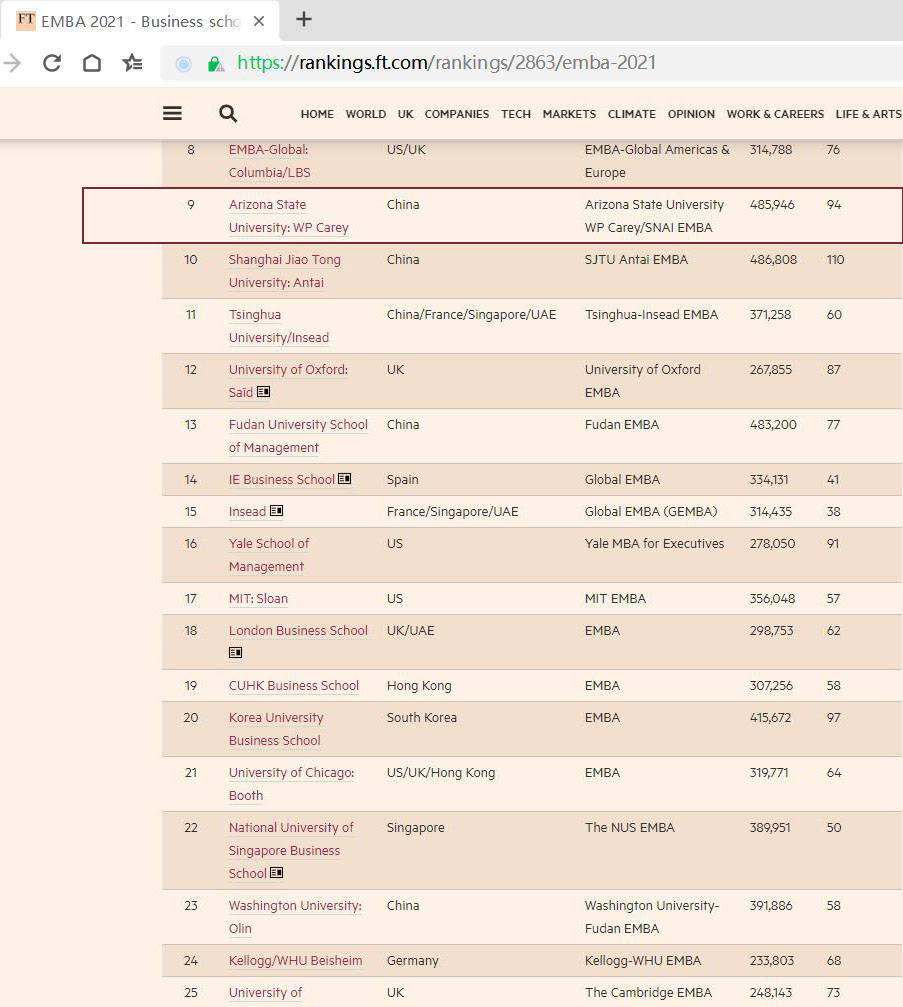The width and height of the screenshot is (903, 1007).
Task: Open the Insead school link
Action: 247,512
